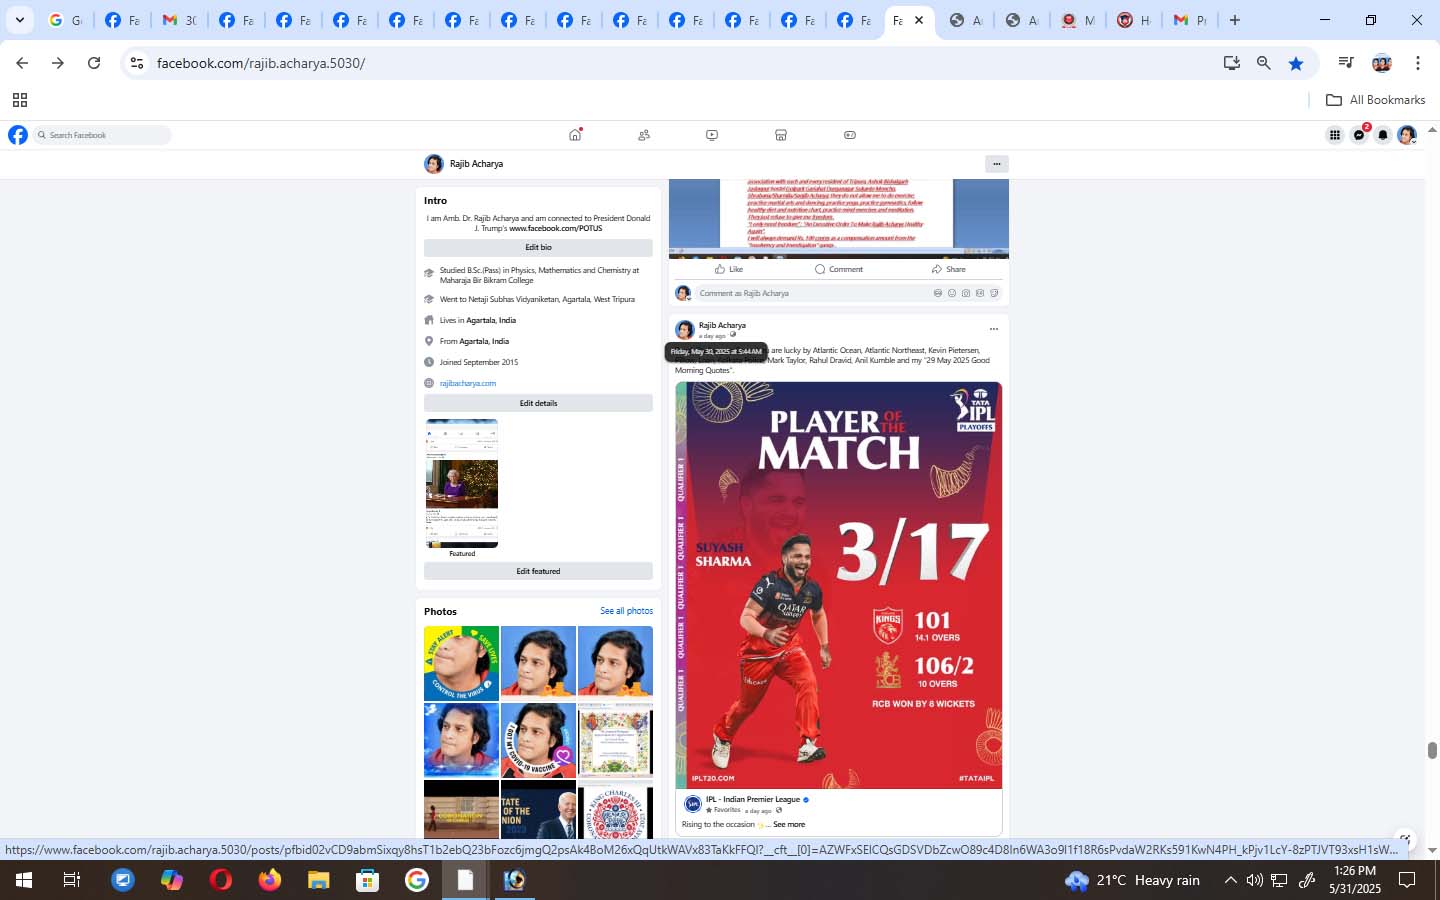Expand IPL post text with See more

pos(789,825)
